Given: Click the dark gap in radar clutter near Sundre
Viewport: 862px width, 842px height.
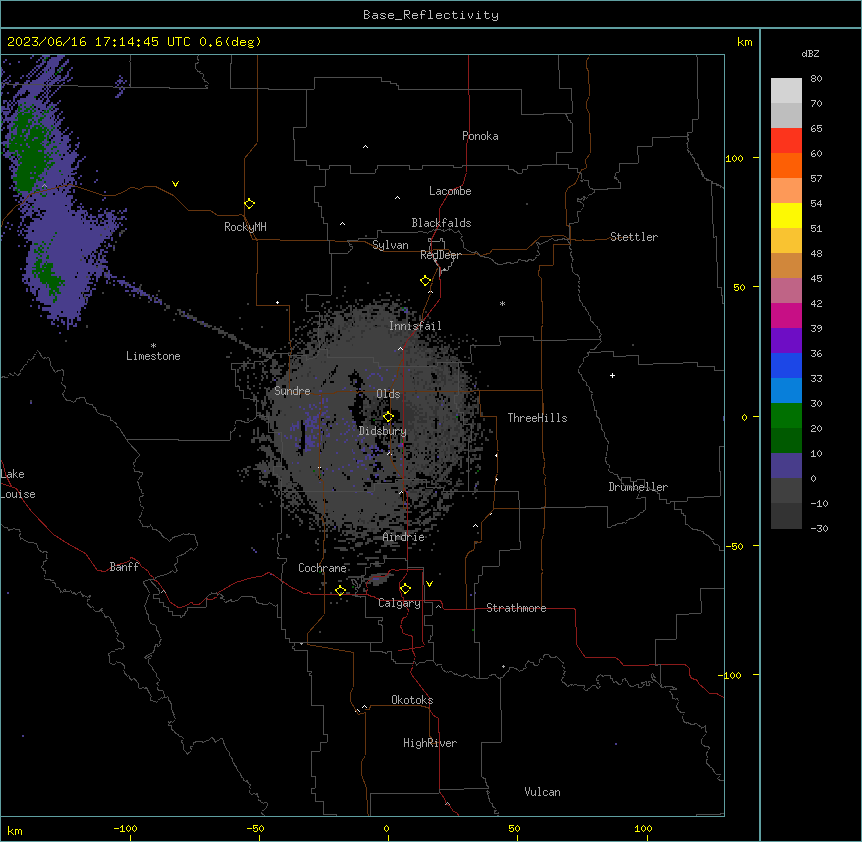Looking at the screenshot, I should (x=302, y=437).
